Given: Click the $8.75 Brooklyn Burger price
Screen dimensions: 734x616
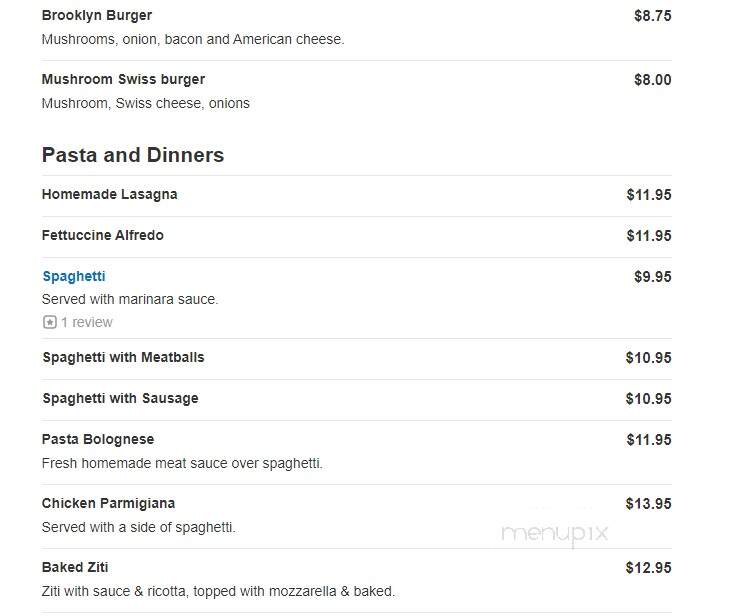Looking at the screenshot, I should [653, 16].
